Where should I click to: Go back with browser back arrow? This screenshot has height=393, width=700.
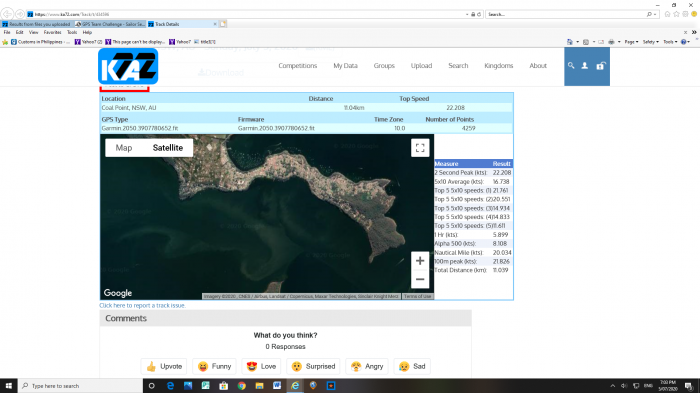7,14
